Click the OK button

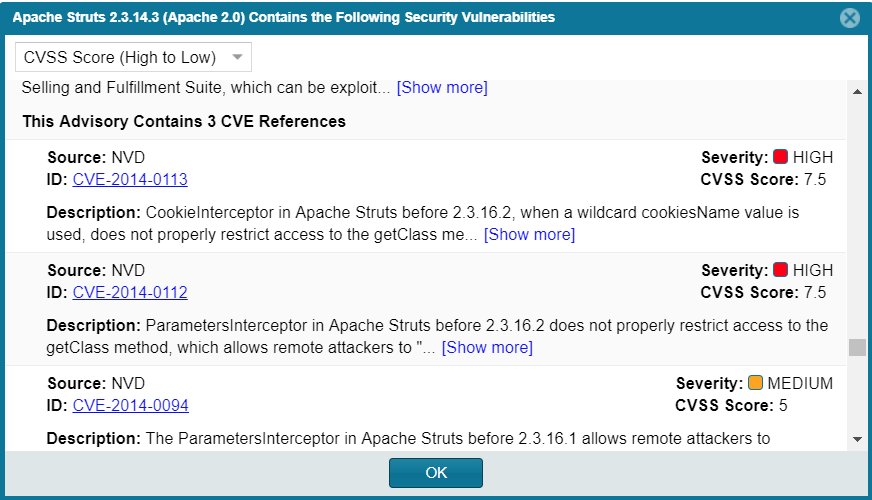pyautogui.click(x=436, y=473)
